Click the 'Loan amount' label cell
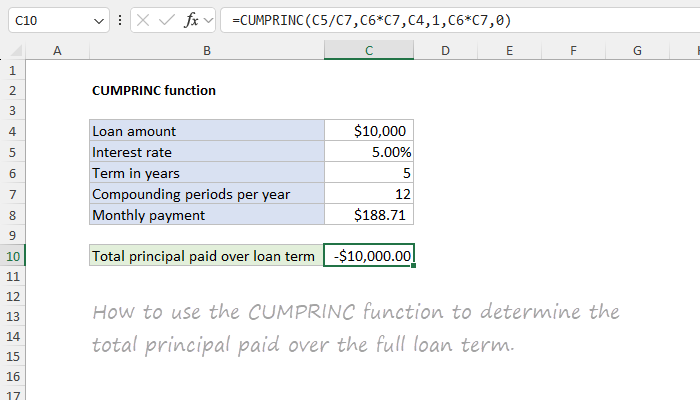This screenshot has width=700, height=400. tap(207, 131)
